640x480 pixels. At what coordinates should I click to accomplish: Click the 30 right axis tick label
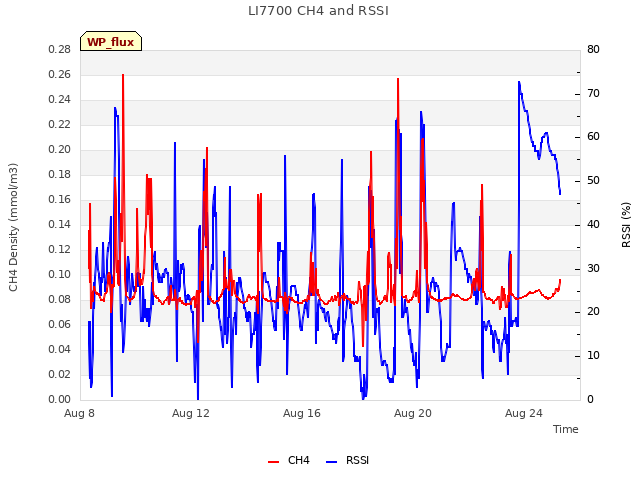593,269
